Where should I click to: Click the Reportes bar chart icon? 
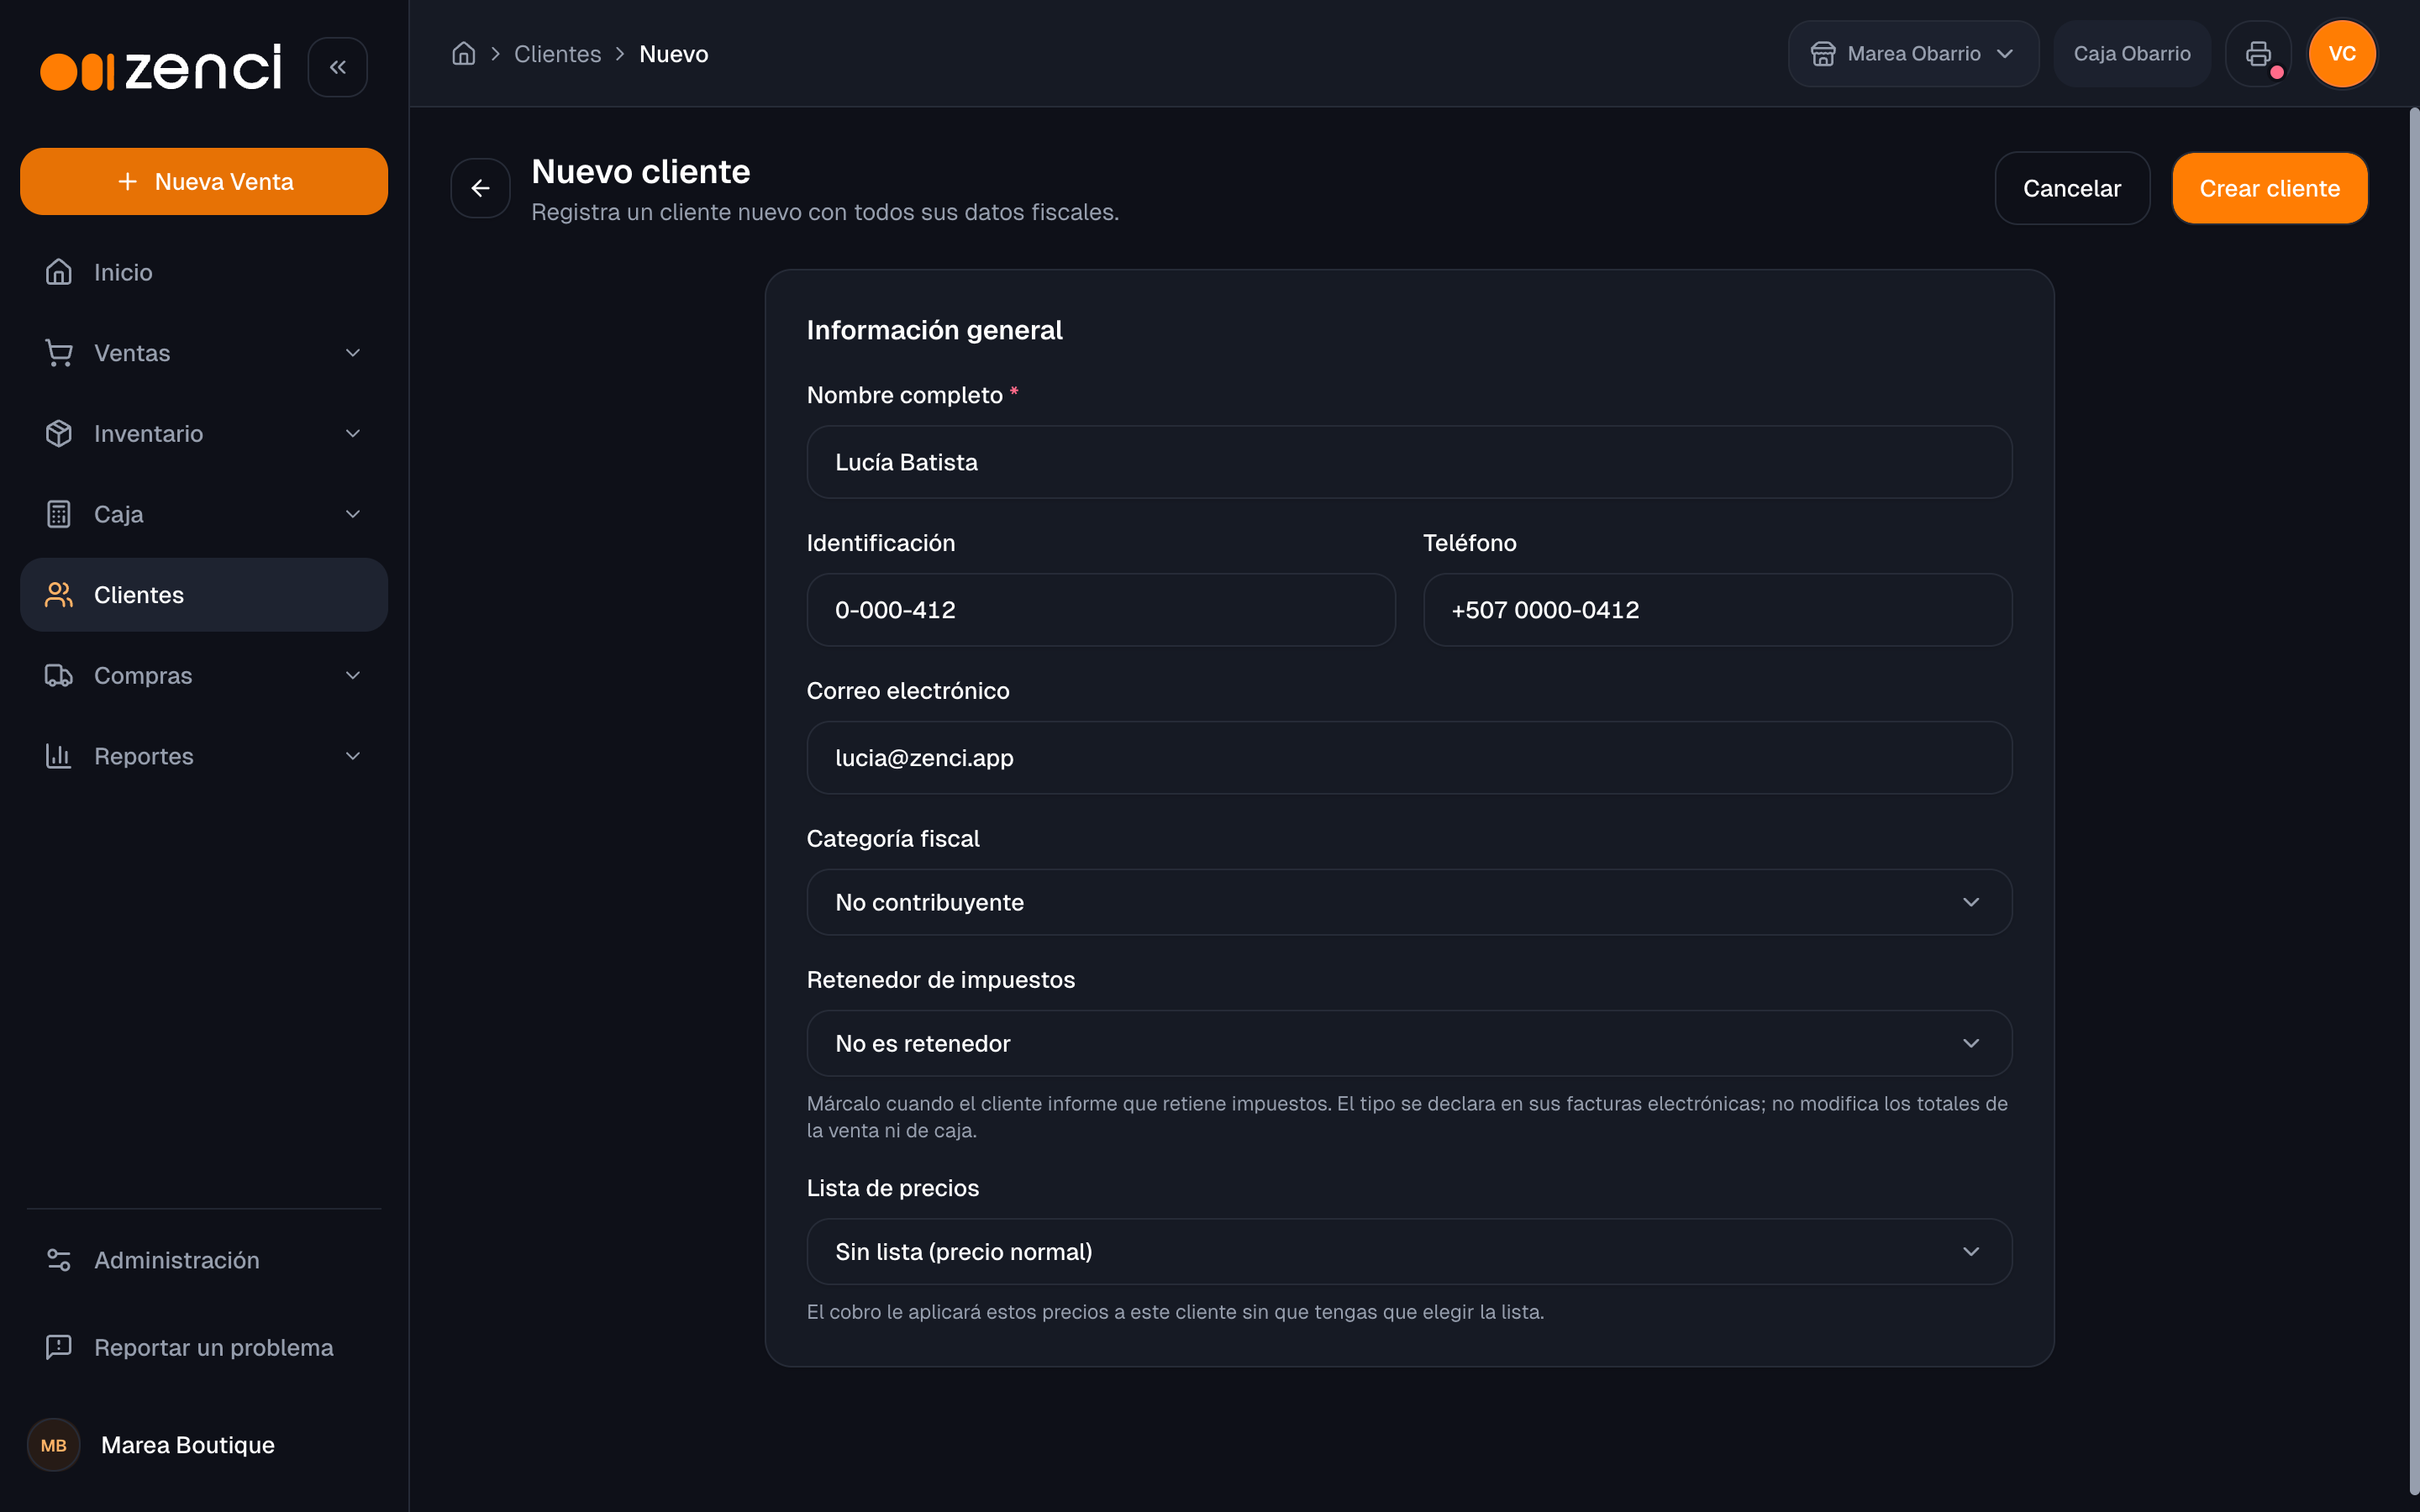tap(59, 756)
